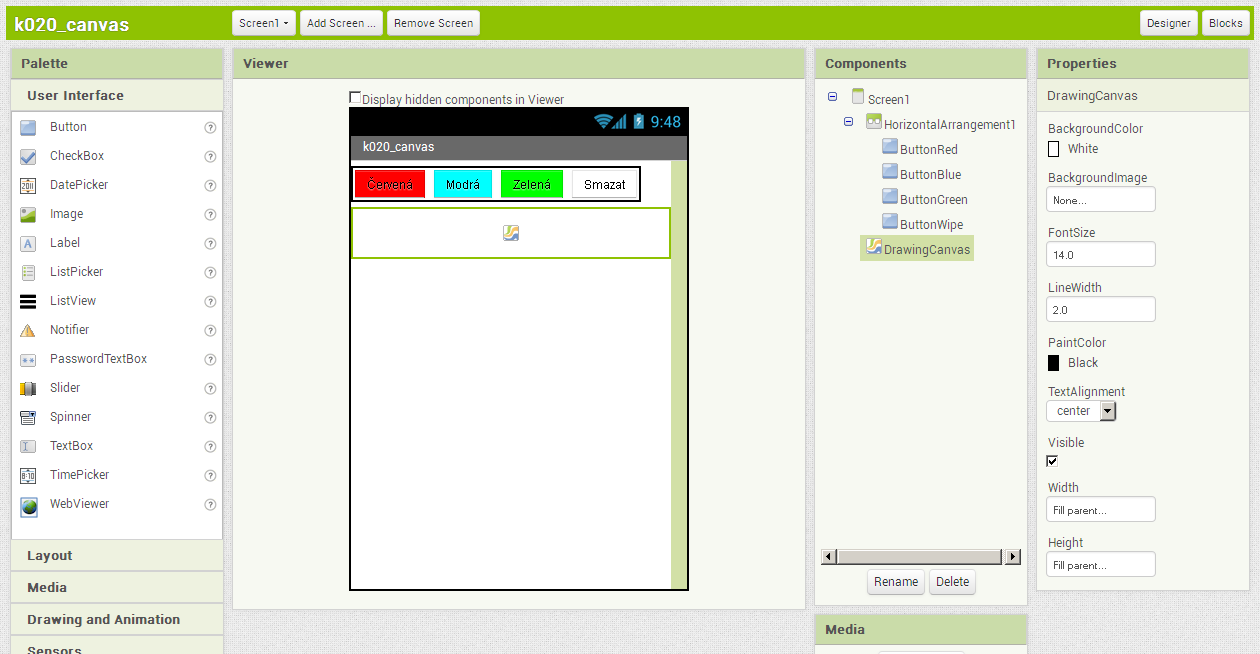Switch to the Designer view

[x=1169, y=23]
